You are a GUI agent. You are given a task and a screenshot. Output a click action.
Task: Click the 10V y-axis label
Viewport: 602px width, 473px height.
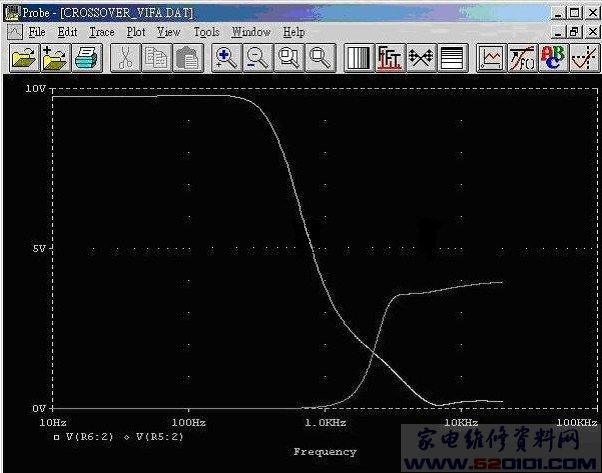(x=36, y=89)
